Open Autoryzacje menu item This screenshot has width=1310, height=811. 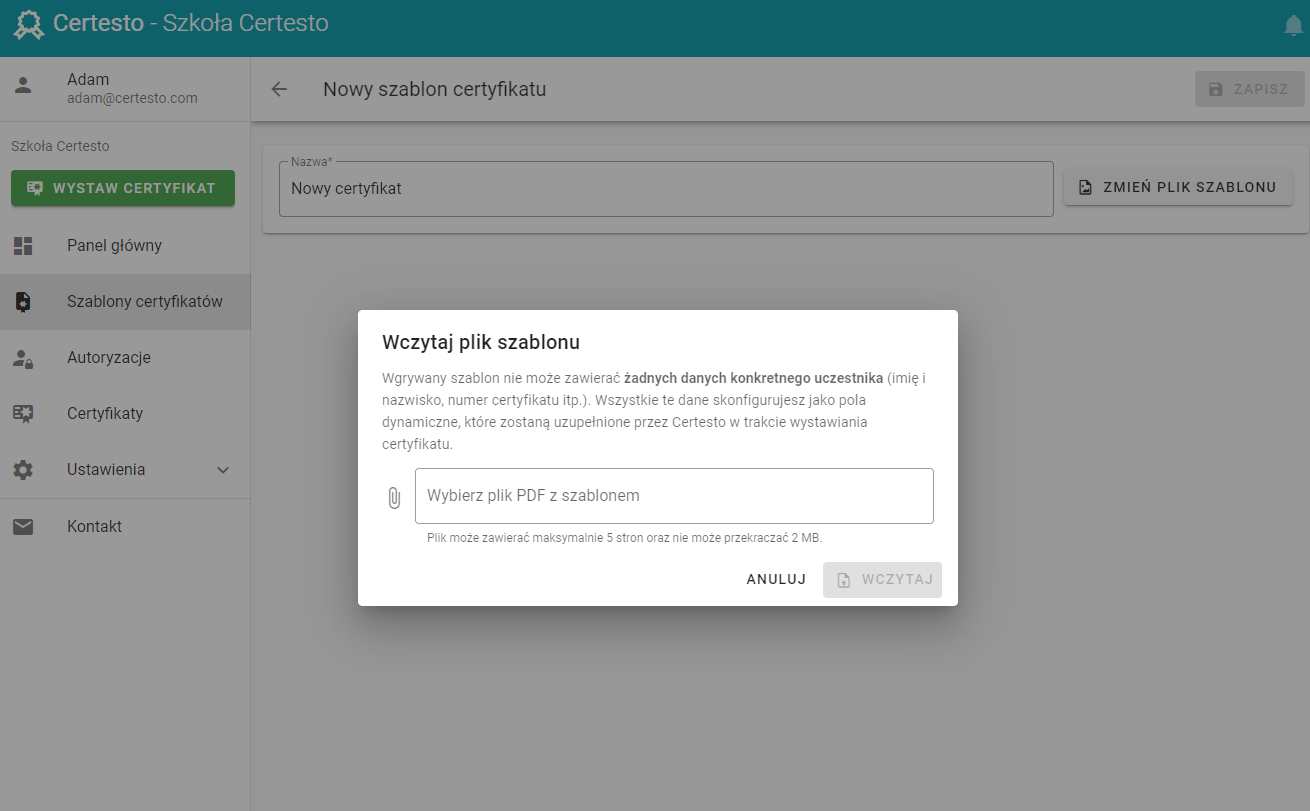[x=125, y=358]
